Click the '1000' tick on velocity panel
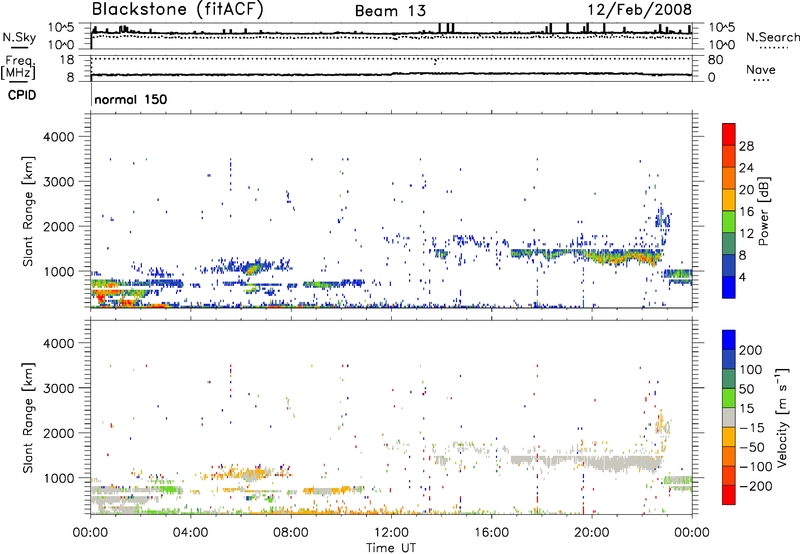800x554 pixels. coord(58,478)
